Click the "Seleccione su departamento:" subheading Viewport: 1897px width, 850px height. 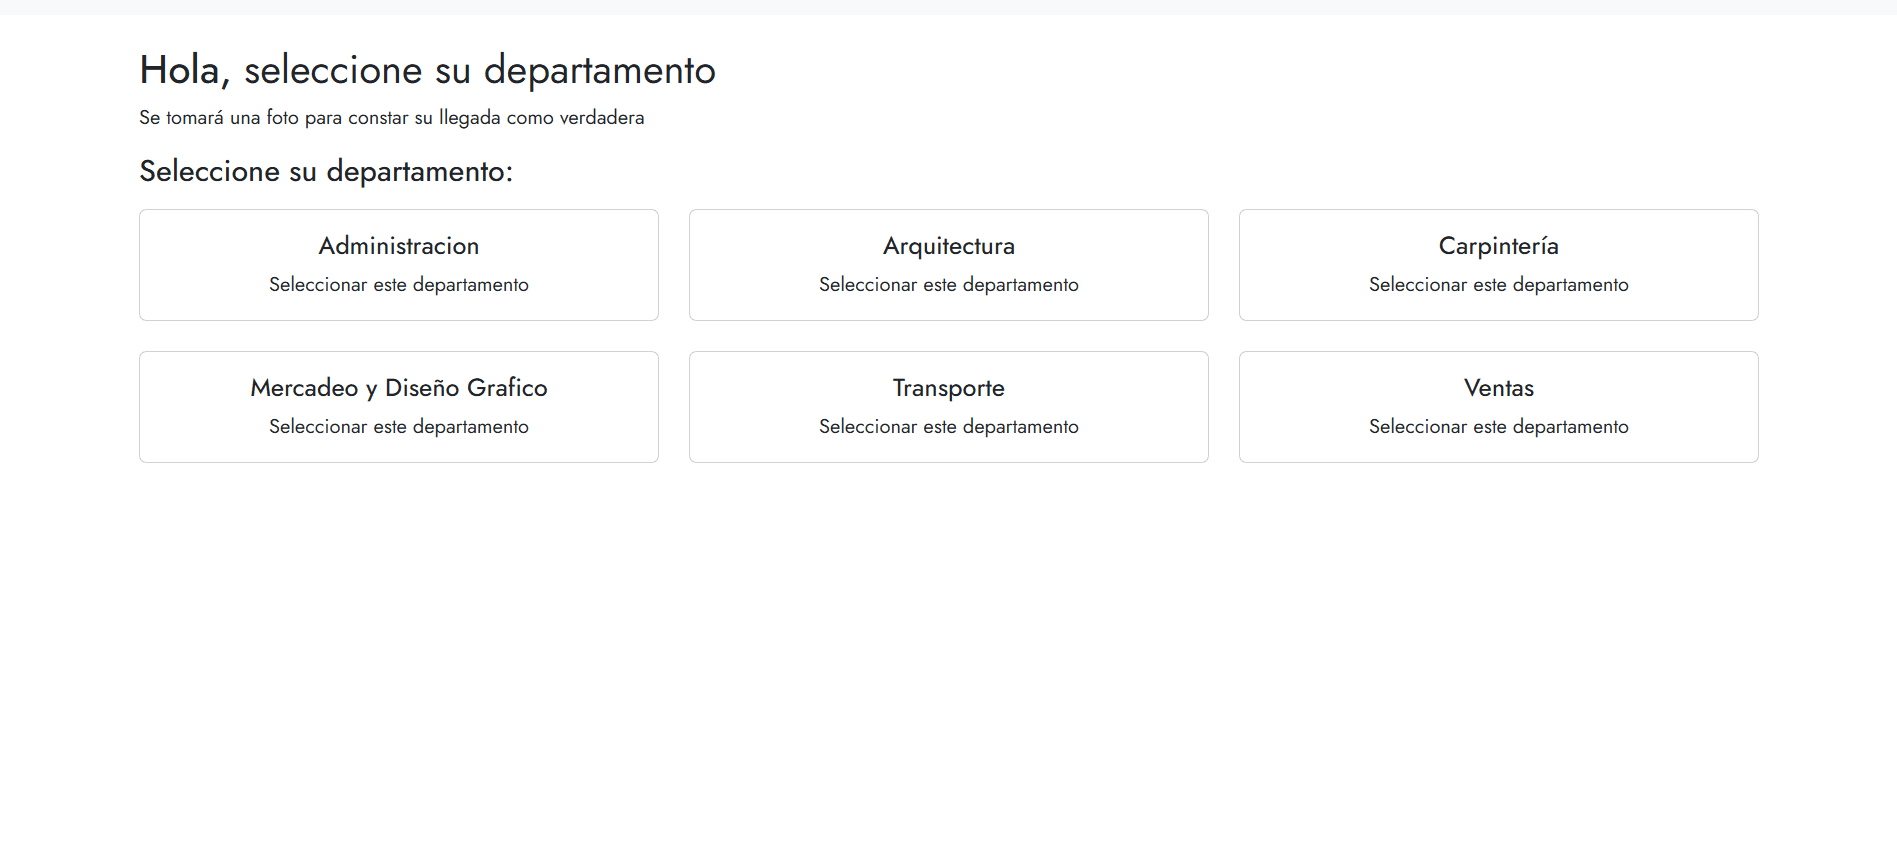(326, 171)
